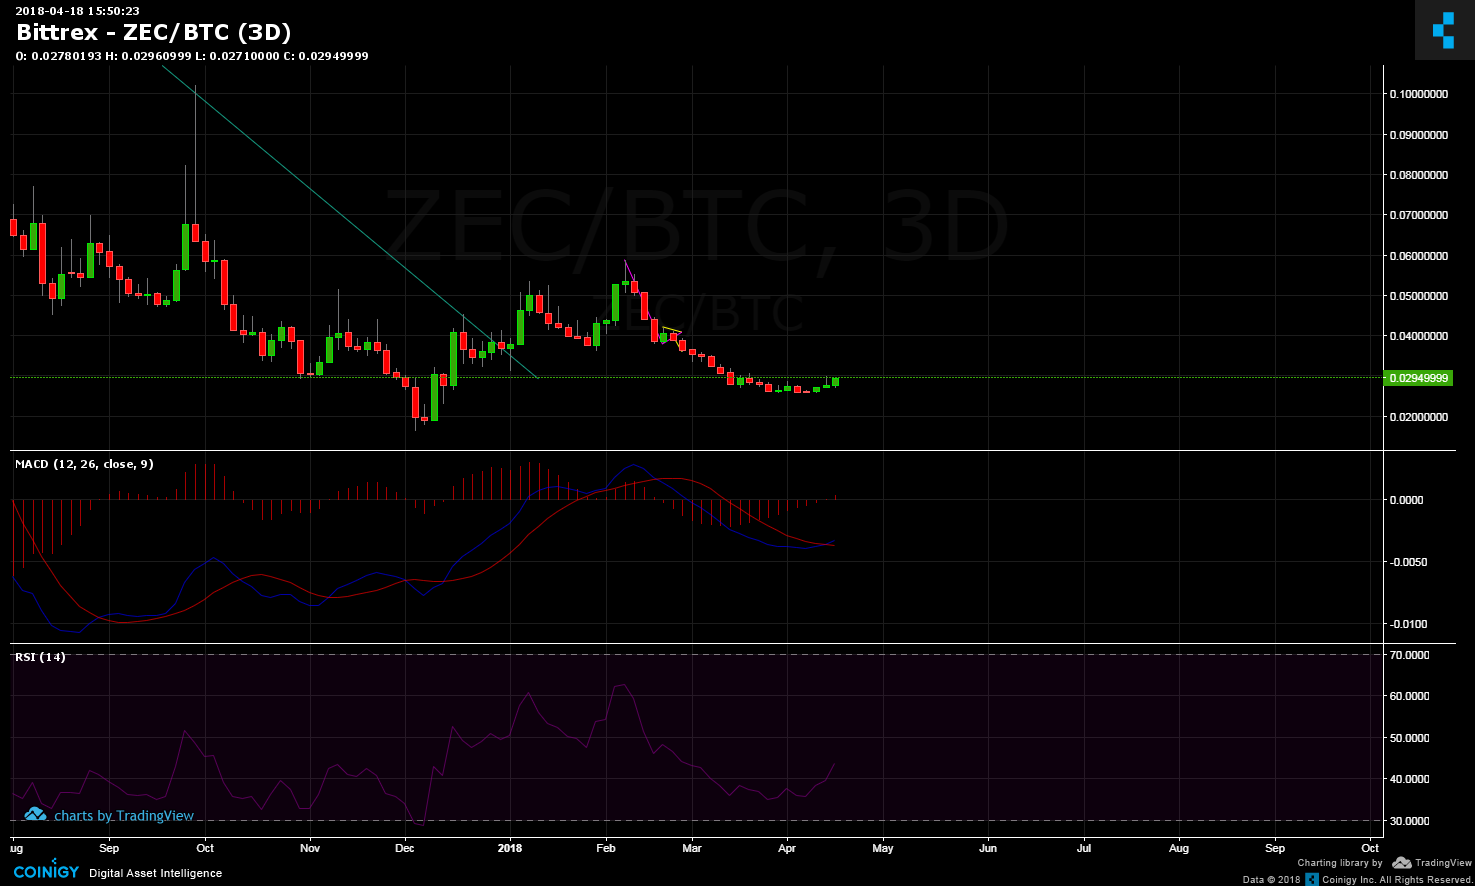This screenshot has width=1475, height=886.
Task: Click the 'Nov' date on time axis
Action: tap(310, 848)
